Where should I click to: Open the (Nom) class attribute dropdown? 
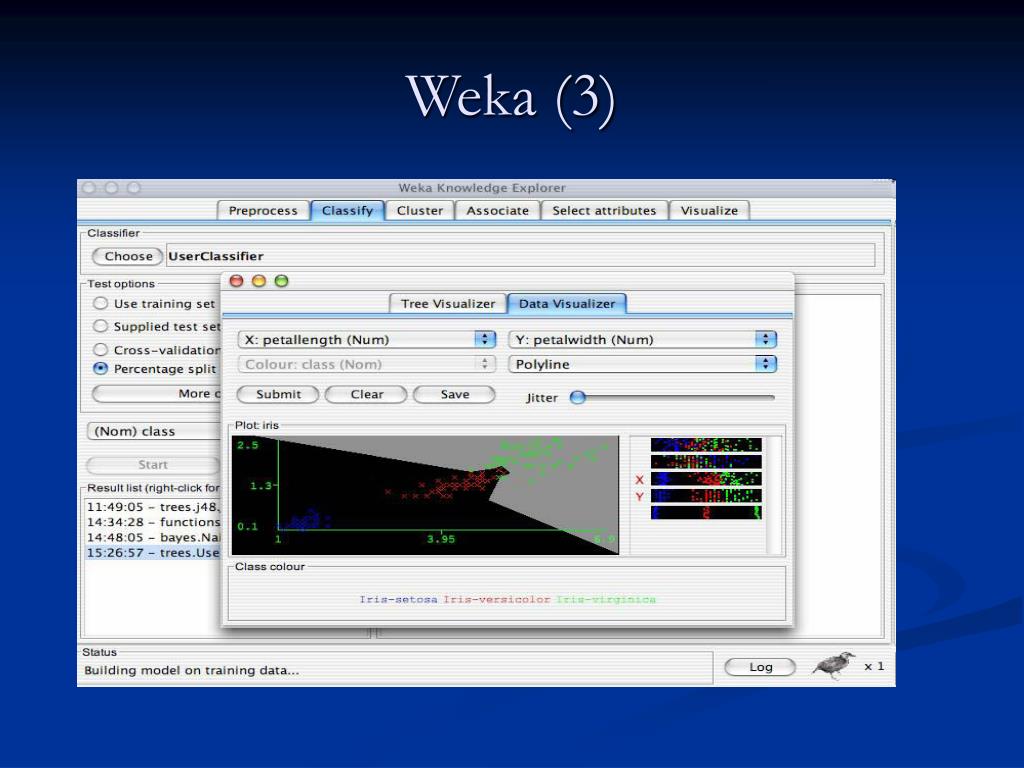(154, 431)
